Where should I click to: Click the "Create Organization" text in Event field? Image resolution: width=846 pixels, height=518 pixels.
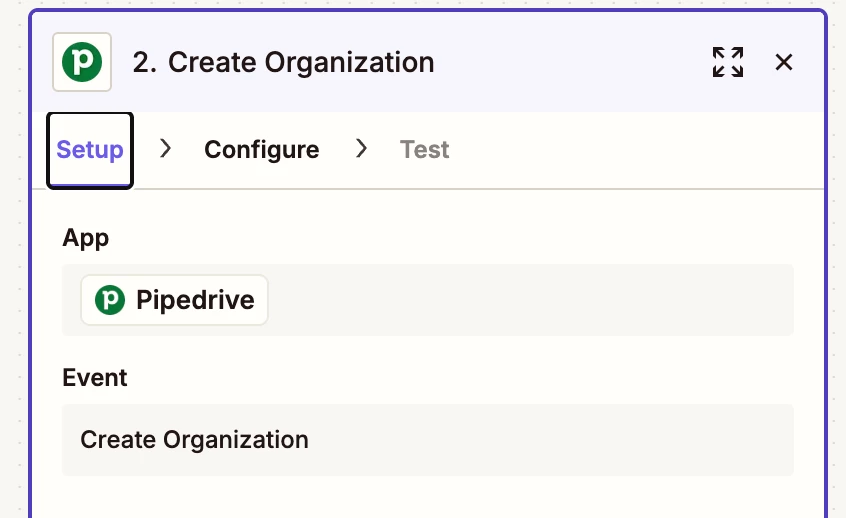194,440
